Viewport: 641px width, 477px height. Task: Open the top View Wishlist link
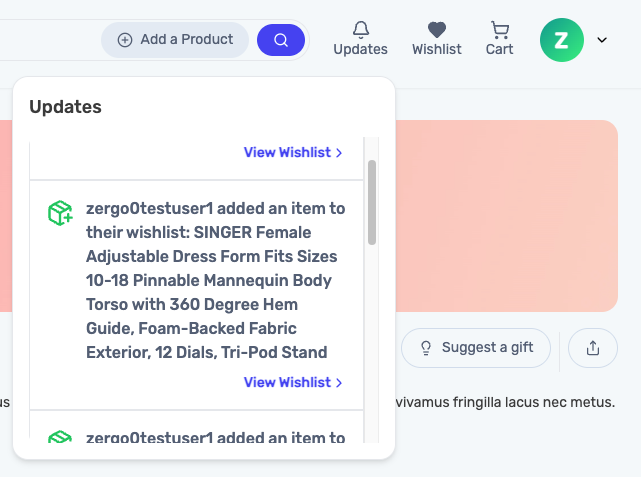tap(293, 152)
